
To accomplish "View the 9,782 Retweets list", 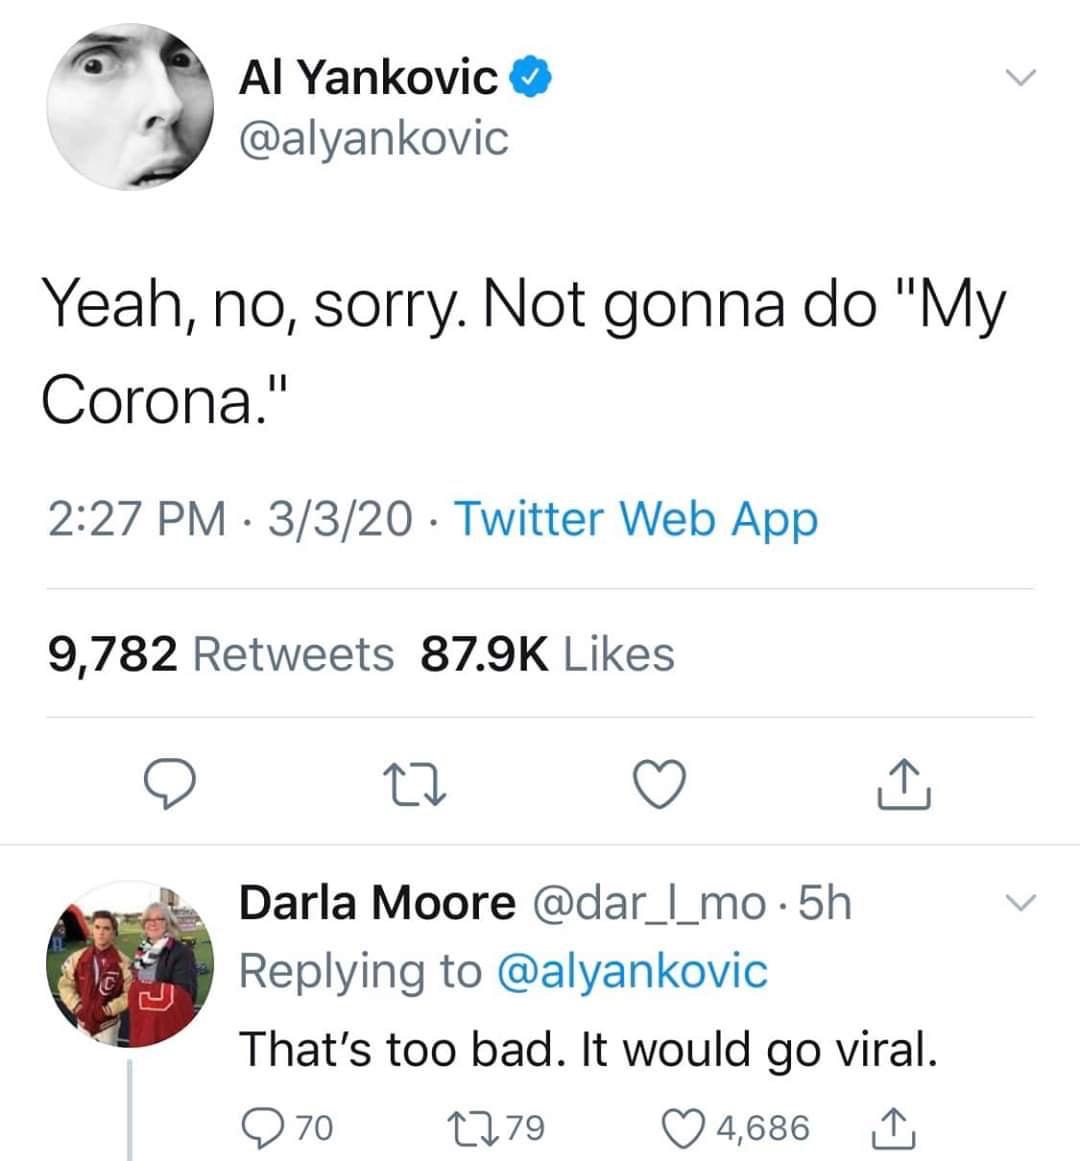I will [221, 654].
